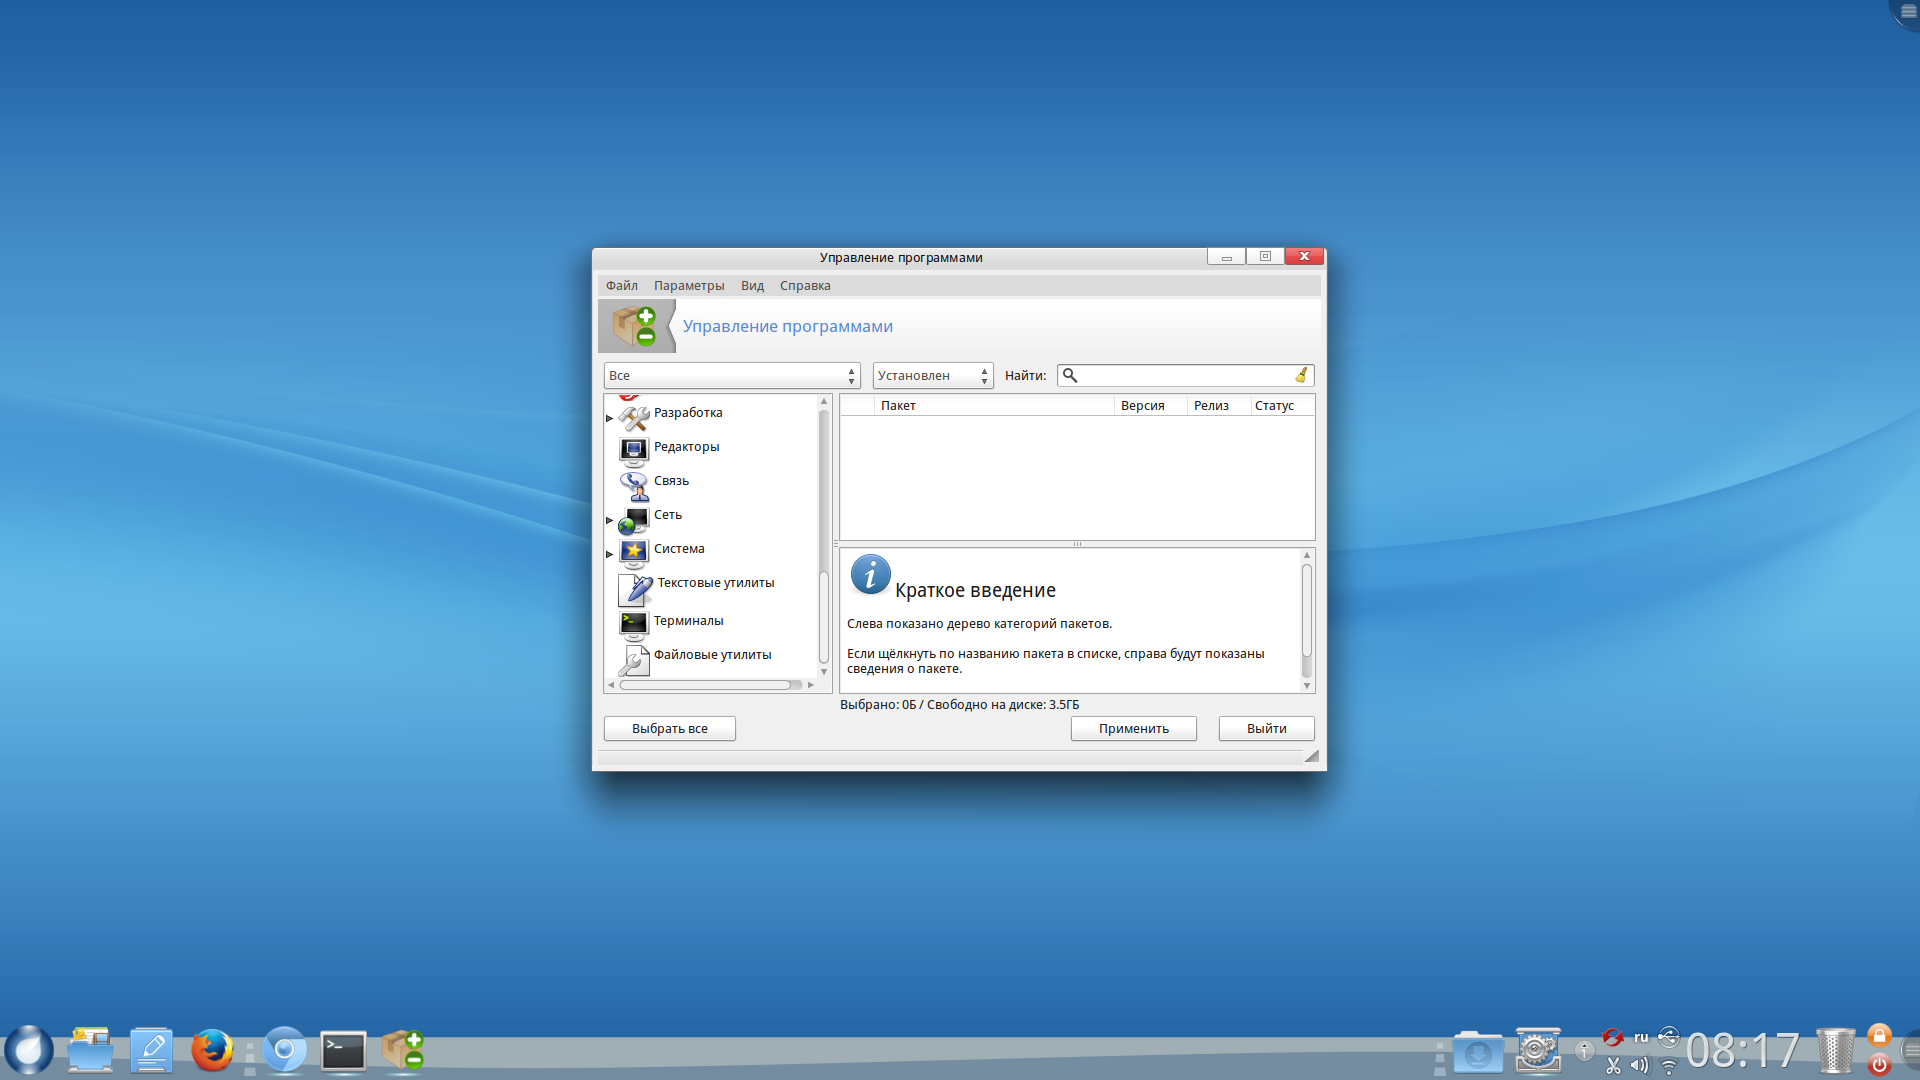Click the volume icon in system tray

[x=1640, y=1066]
